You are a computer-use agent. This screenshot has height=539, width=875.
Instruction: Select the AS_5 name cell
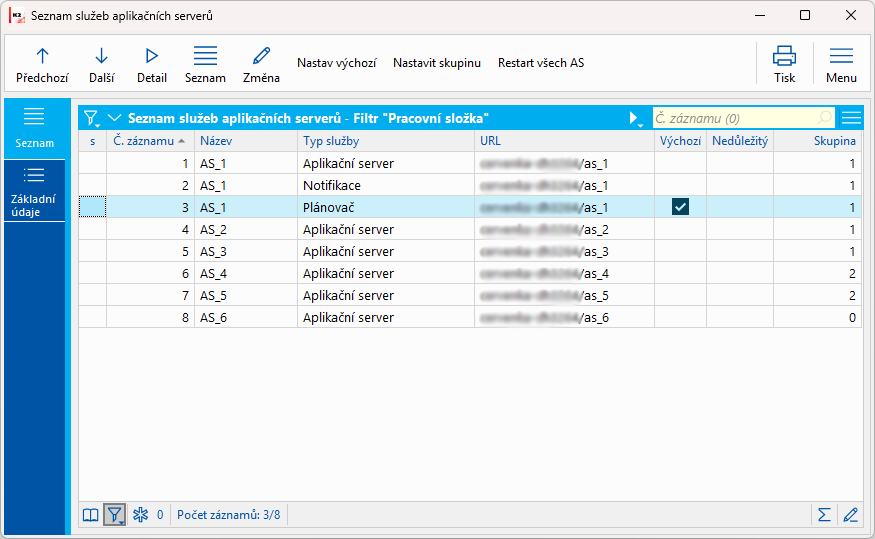246,295
